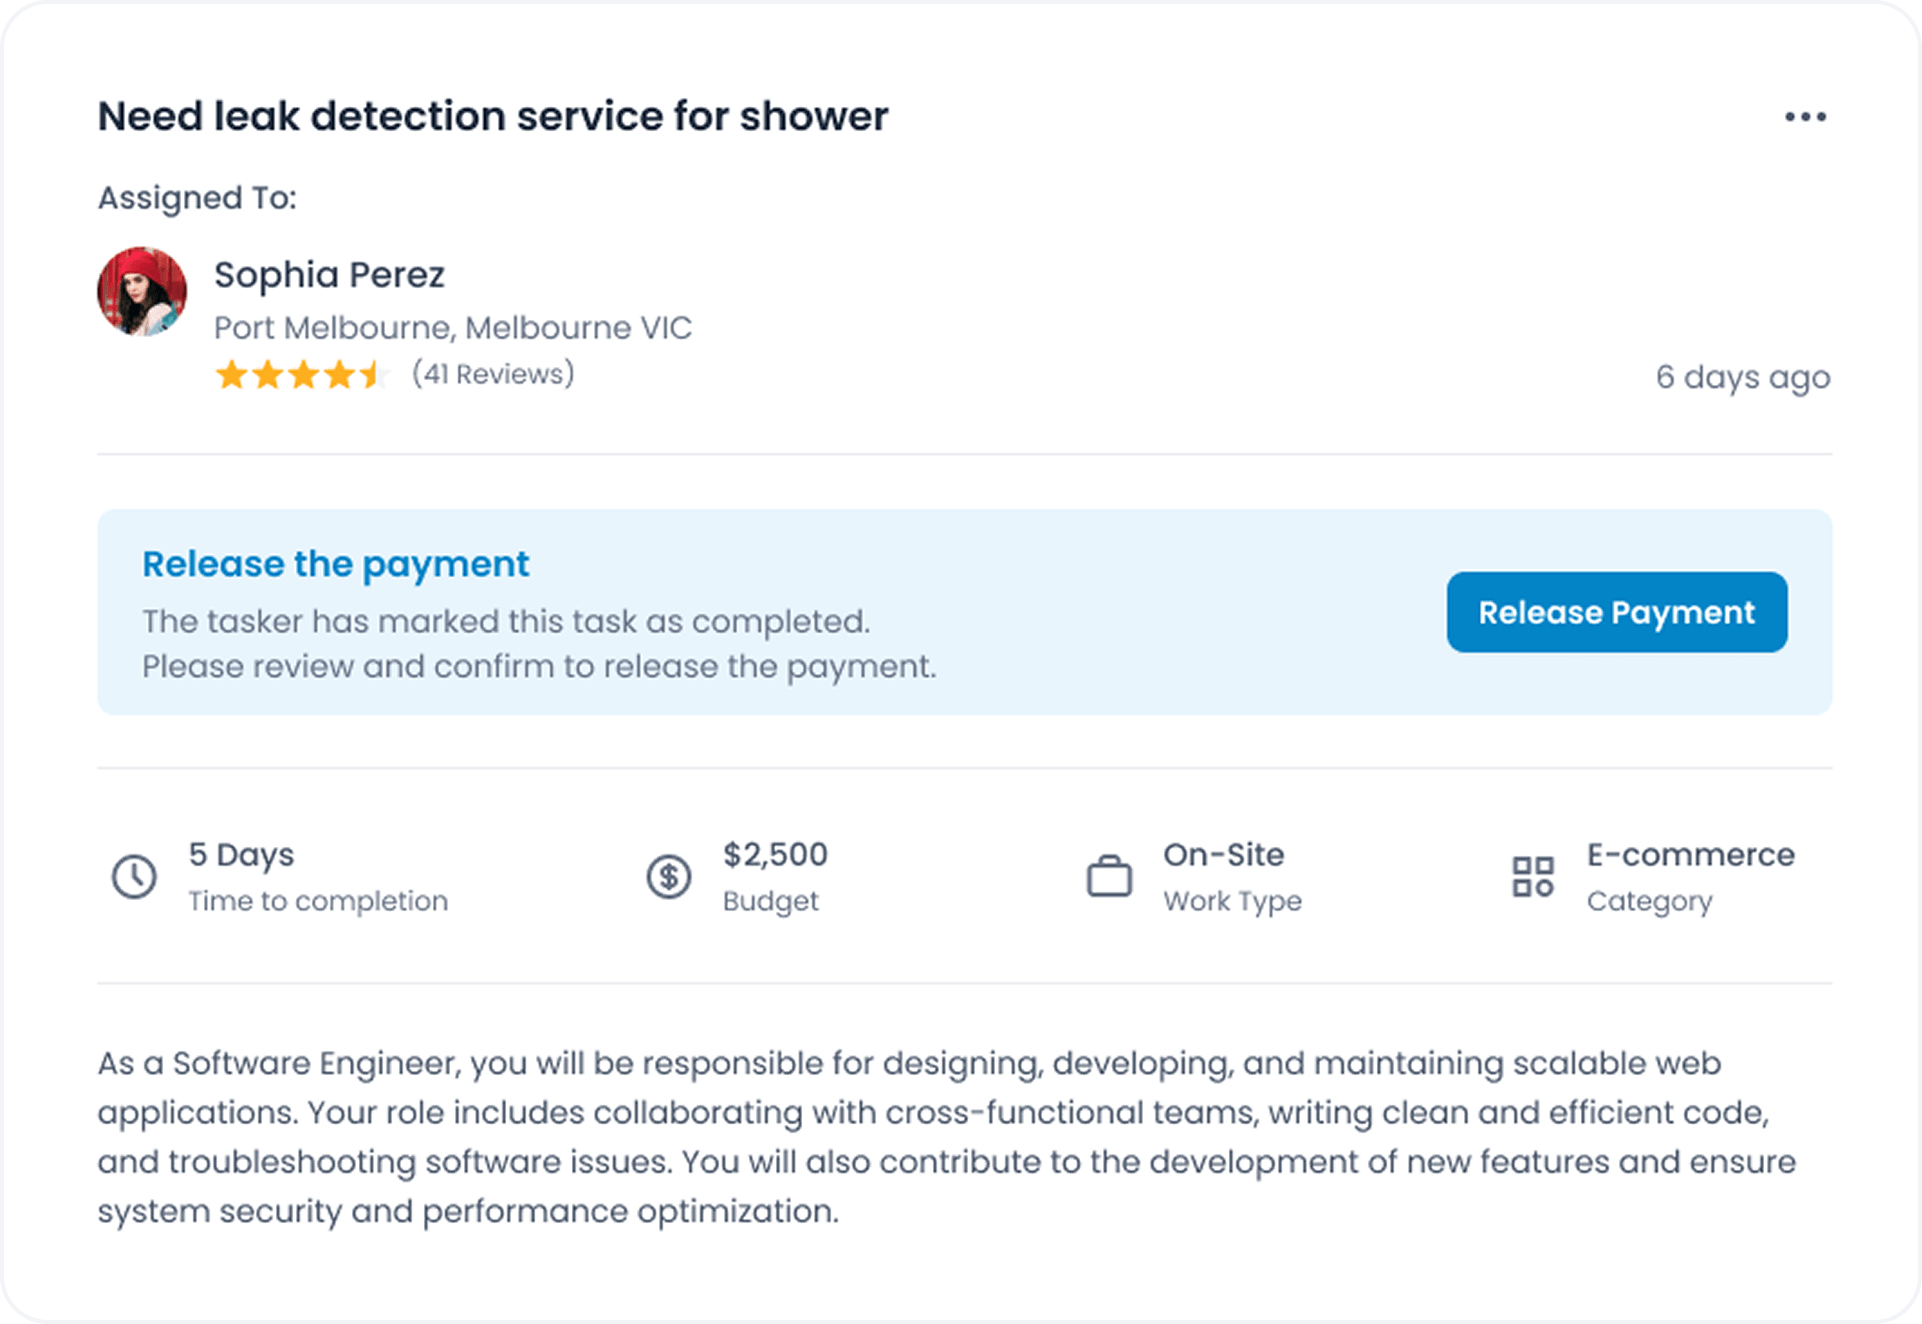This screenshot has width=1922, height=1324.
Task: Click the Port Melbourne location text
Action: (452, 327)
